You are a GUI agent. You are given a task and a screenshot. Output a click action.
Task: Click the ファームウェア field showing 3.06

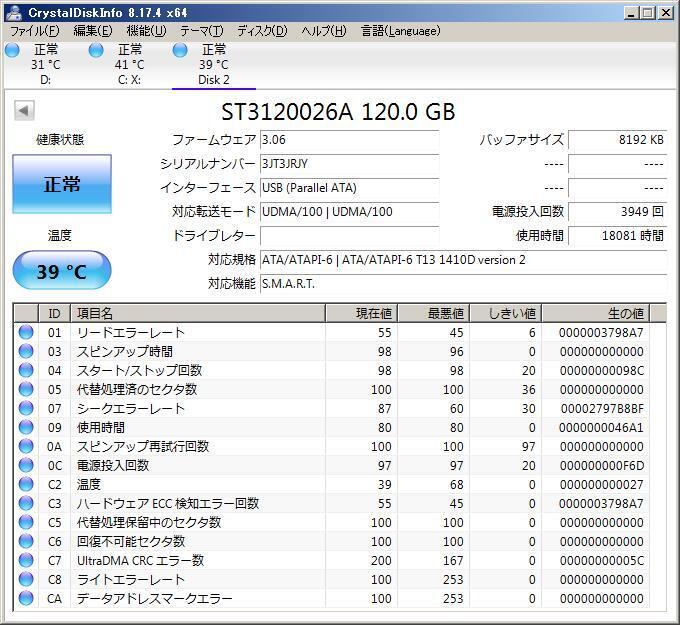click(x=350, y=140)
